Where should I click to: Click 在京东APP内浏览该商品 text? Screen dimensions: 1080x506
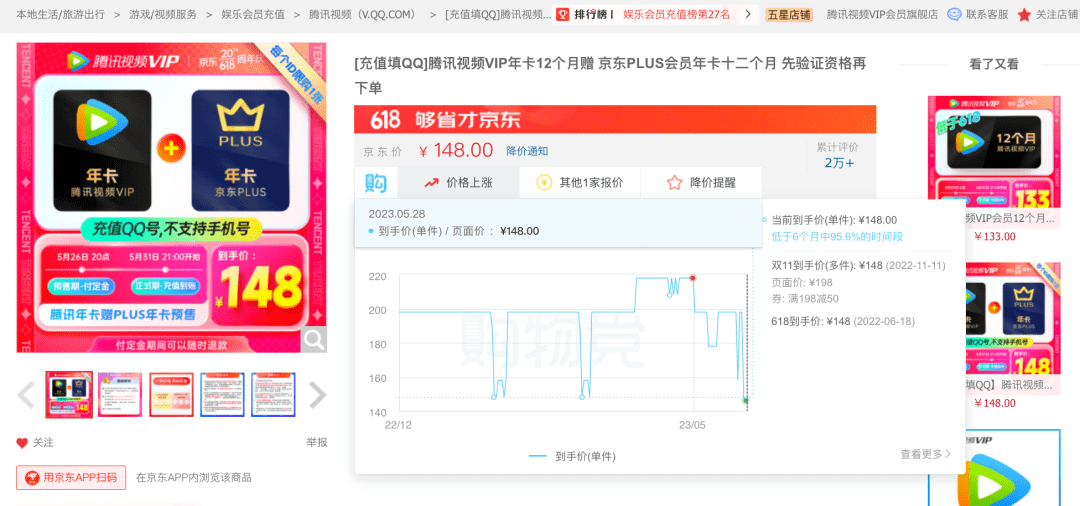(x=194, y=477)
